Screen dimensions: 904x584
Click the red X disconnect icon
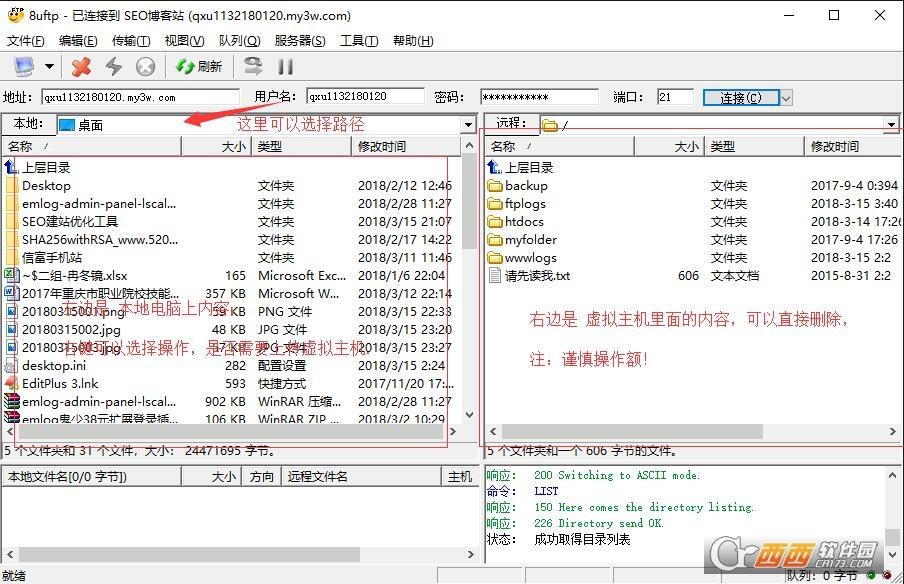[x=82, y=66]
